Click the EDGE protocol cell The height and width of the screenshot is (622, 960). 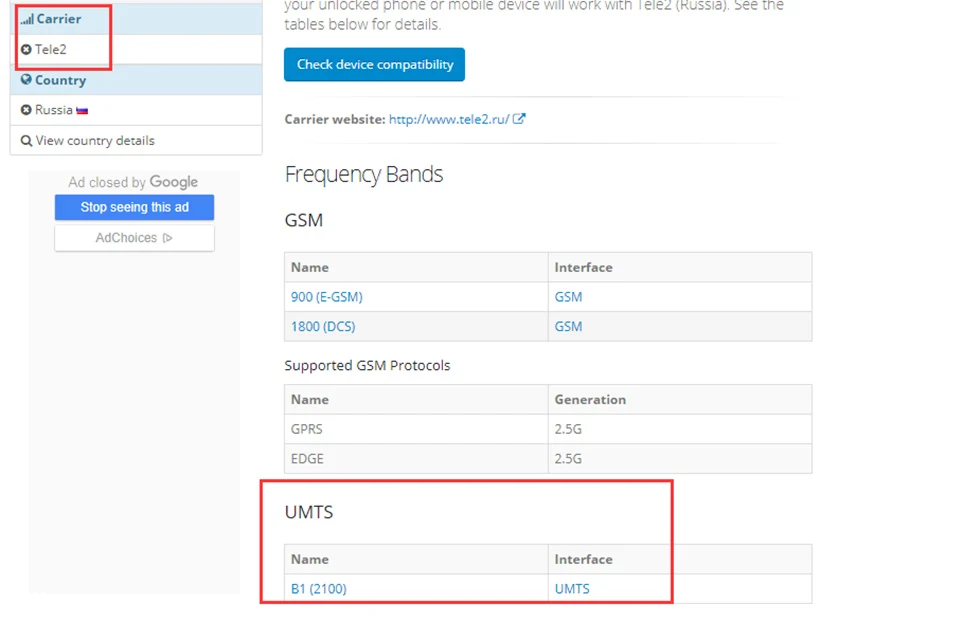pyautogui.click(x=416, y=459)
